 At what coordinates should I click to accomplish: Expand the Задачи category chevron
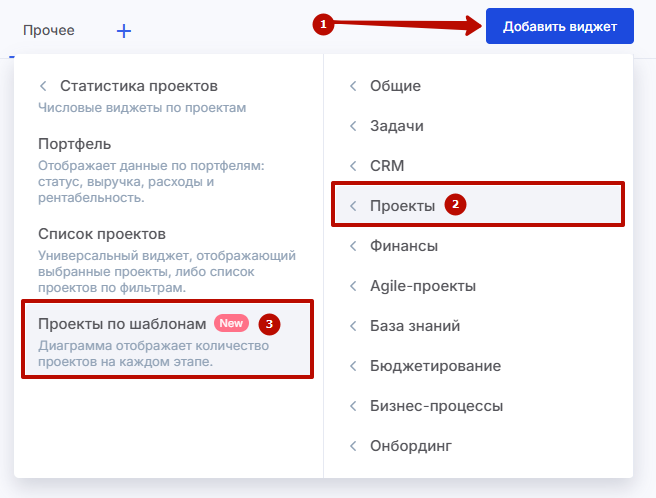pos(353,126)
